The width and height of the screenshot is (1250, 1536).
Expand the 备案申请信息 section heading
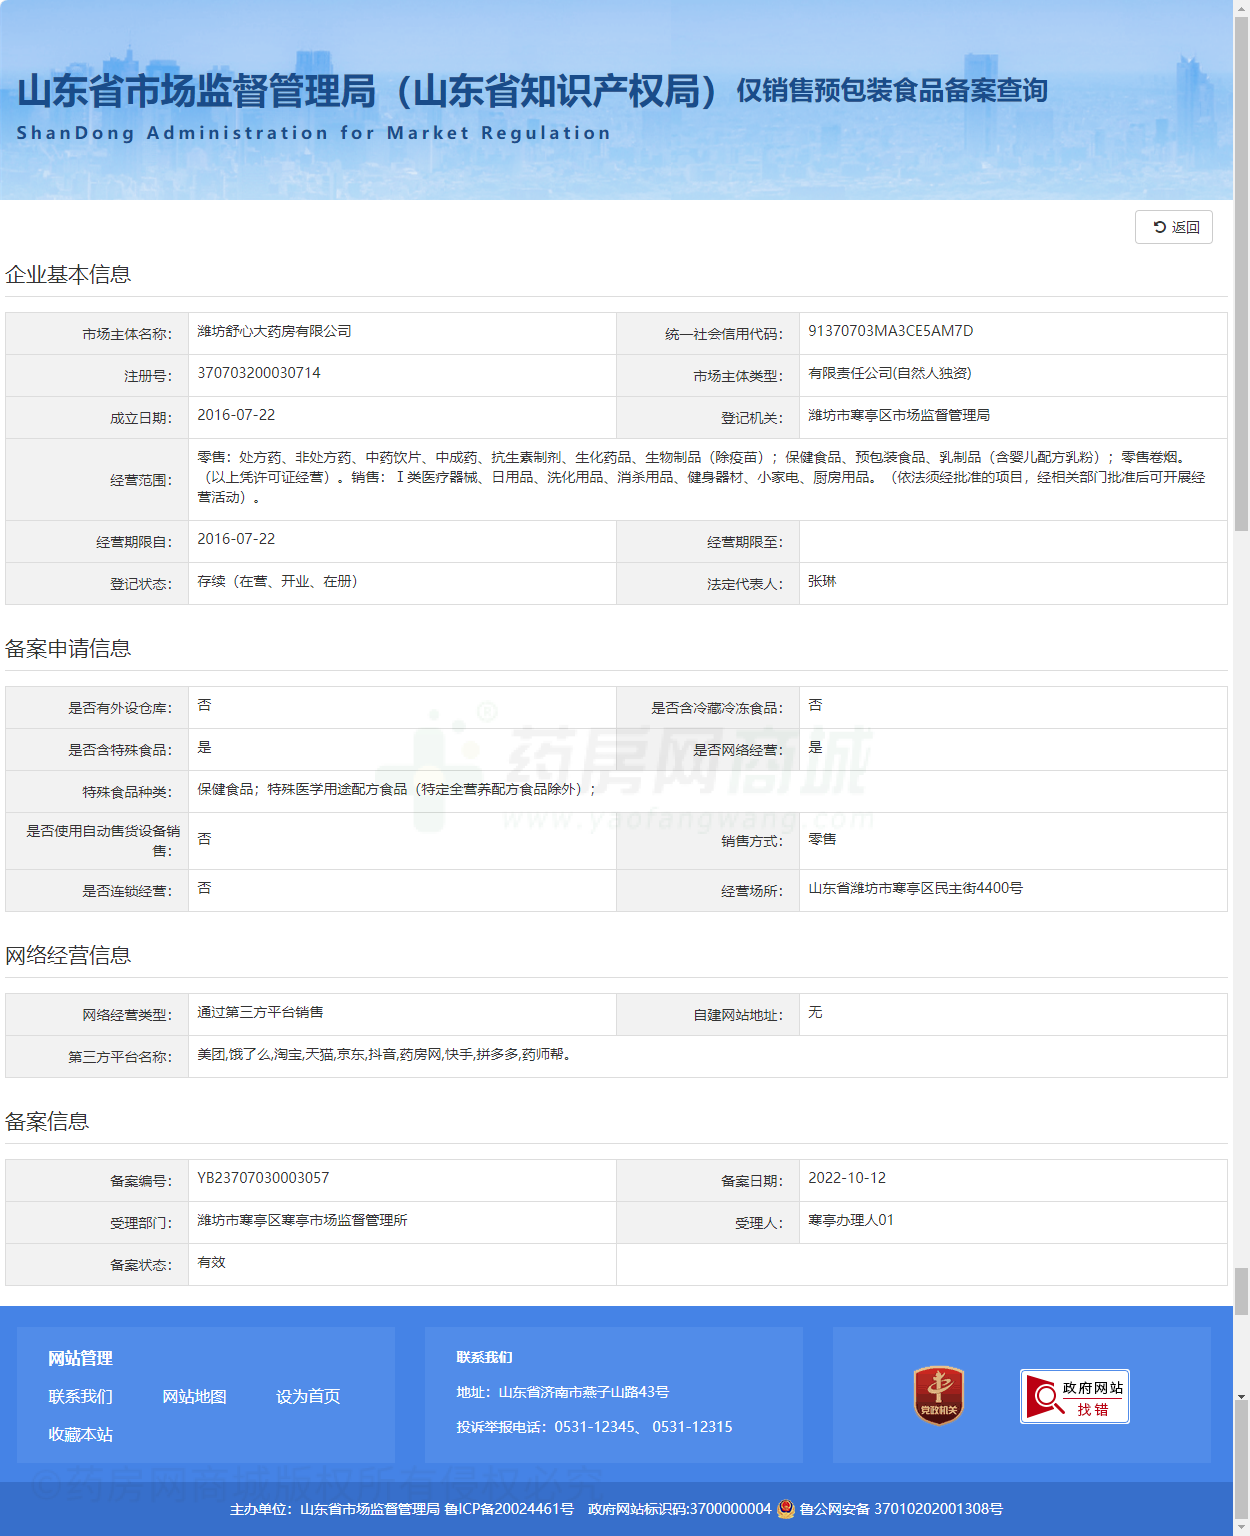(68, 650)
